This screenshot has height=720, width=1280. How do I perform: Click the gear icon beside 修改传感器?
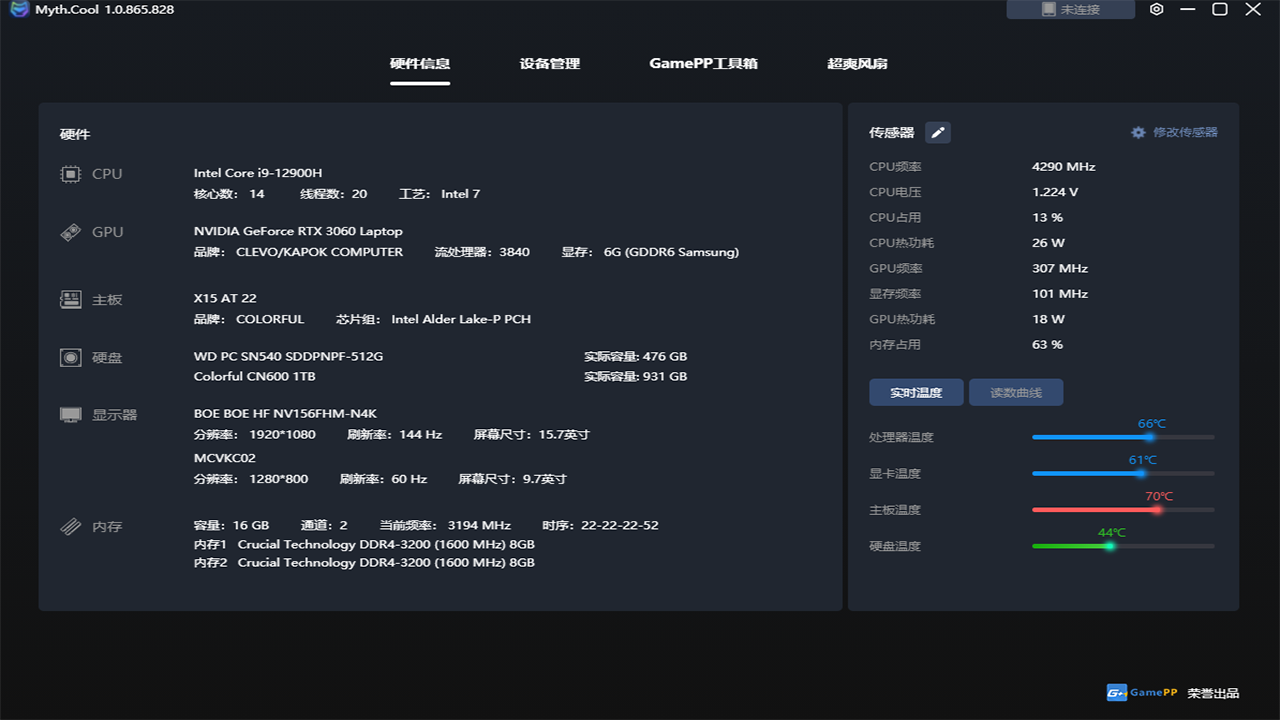tap(1137, 132)
